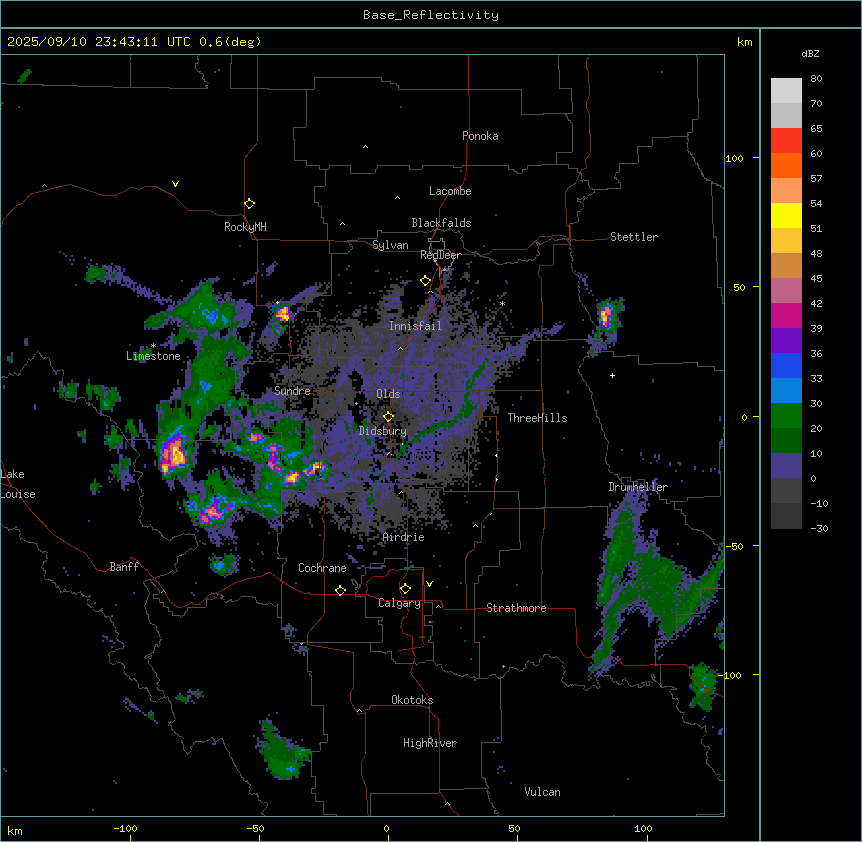Screen dimensions: 862x842
Task: Select the Drumheller label
Action: (x=638, y=486)
